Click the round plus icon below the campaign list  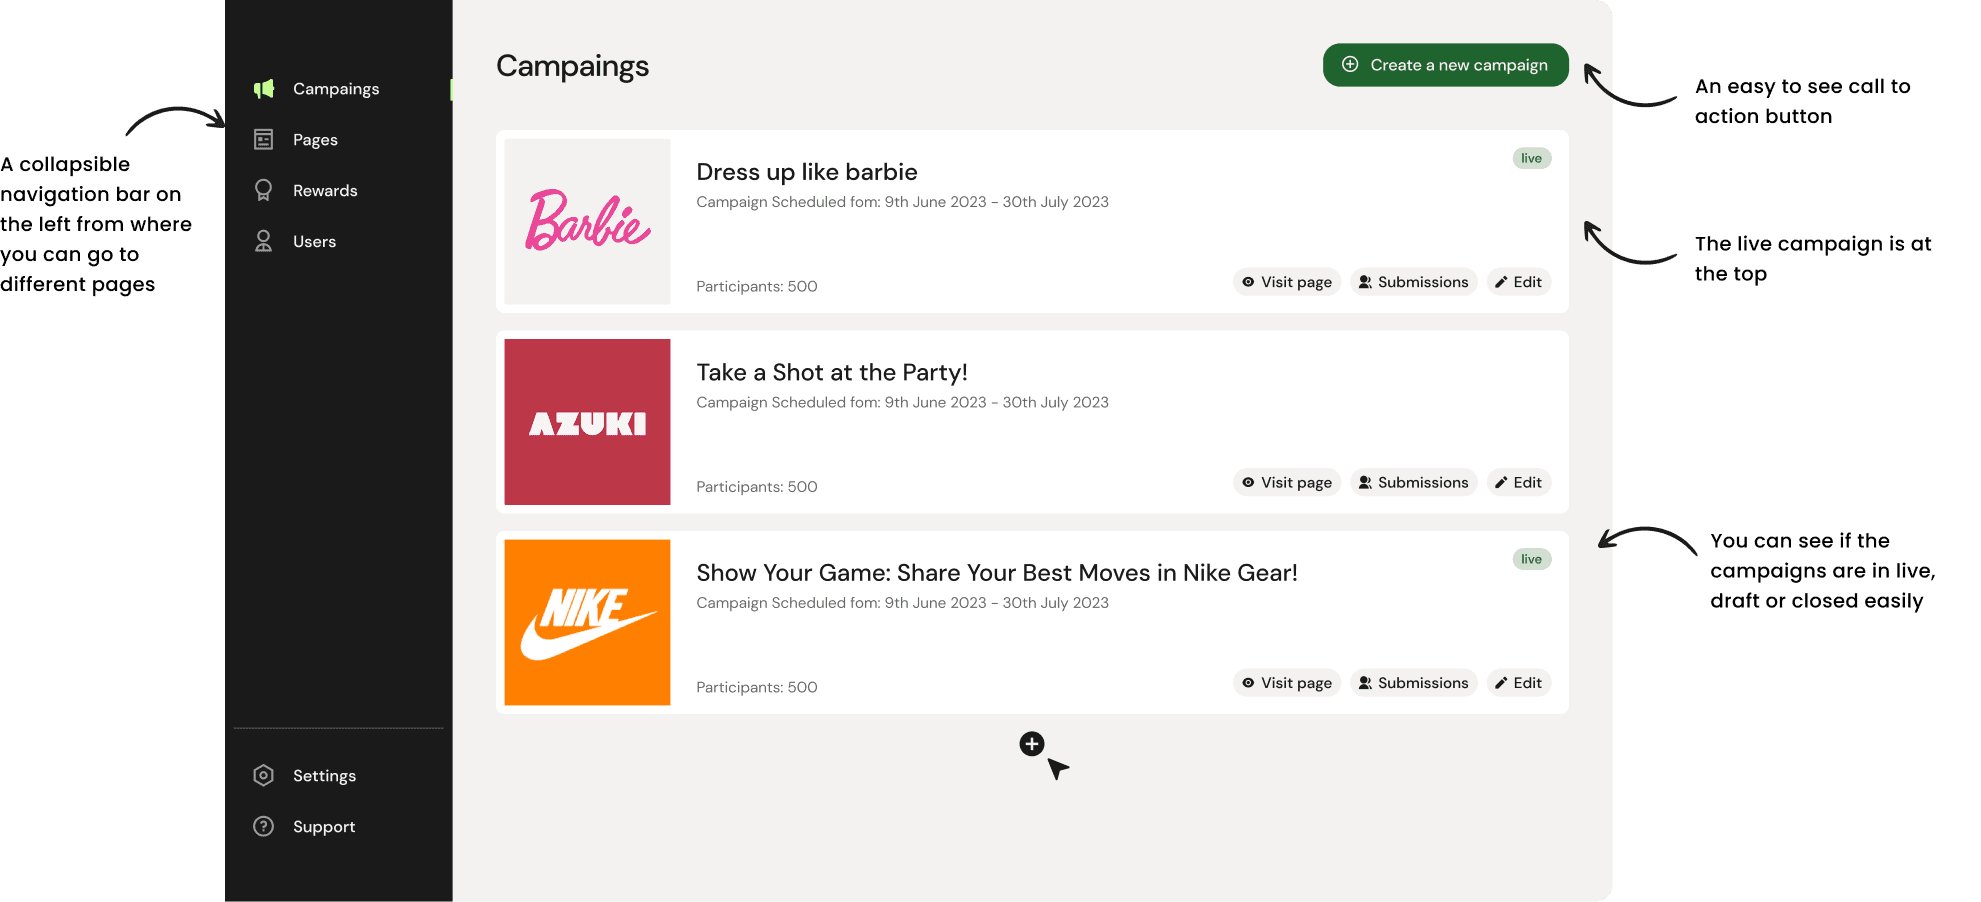pos(1032,744)
